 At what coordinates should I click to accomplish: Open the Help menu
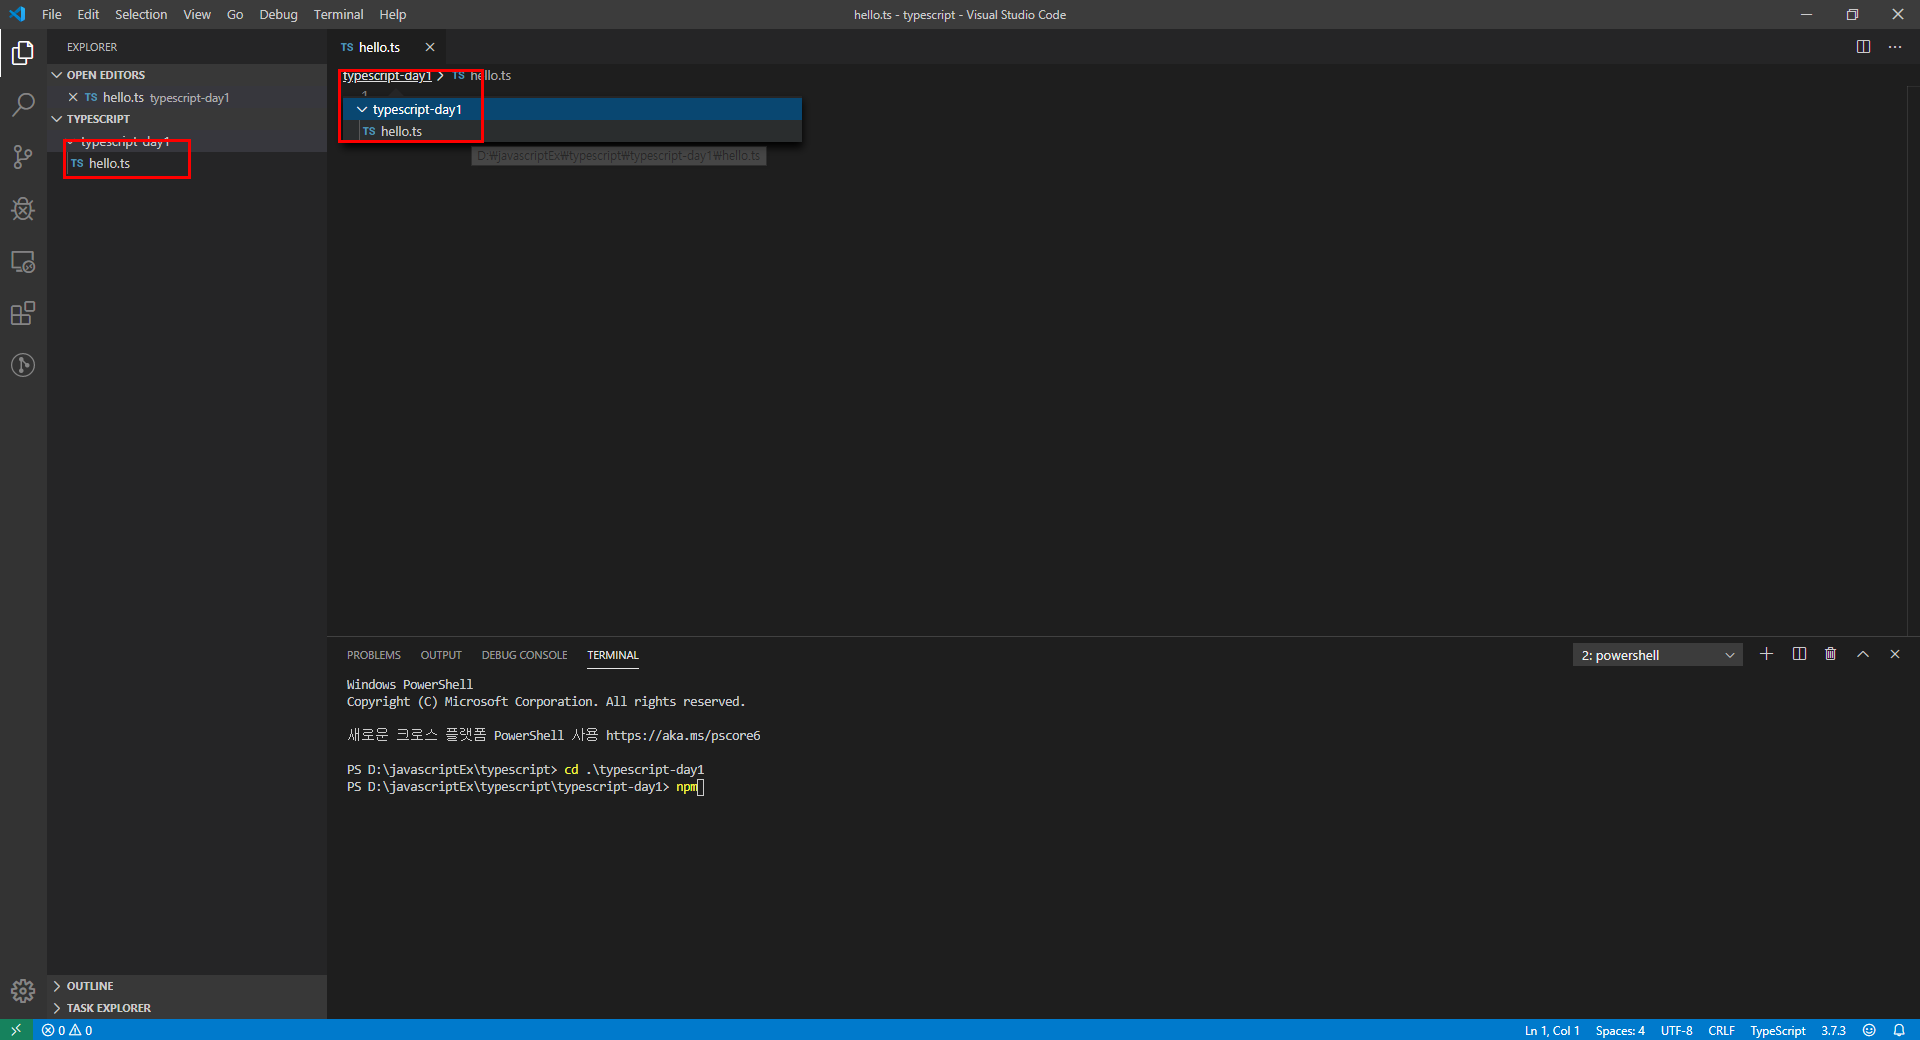click(x=392, y=14)
